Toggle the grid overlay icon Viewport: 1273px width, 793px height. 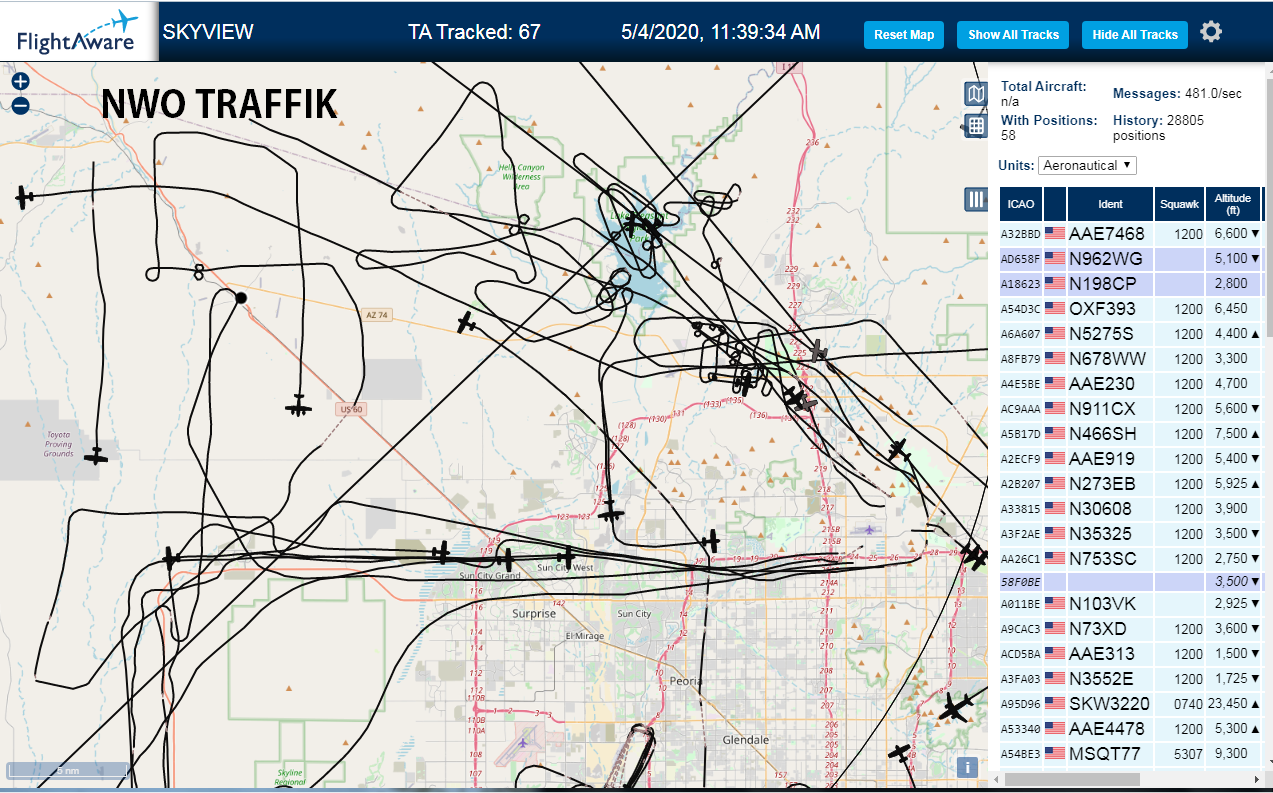[x=976, y=126]
